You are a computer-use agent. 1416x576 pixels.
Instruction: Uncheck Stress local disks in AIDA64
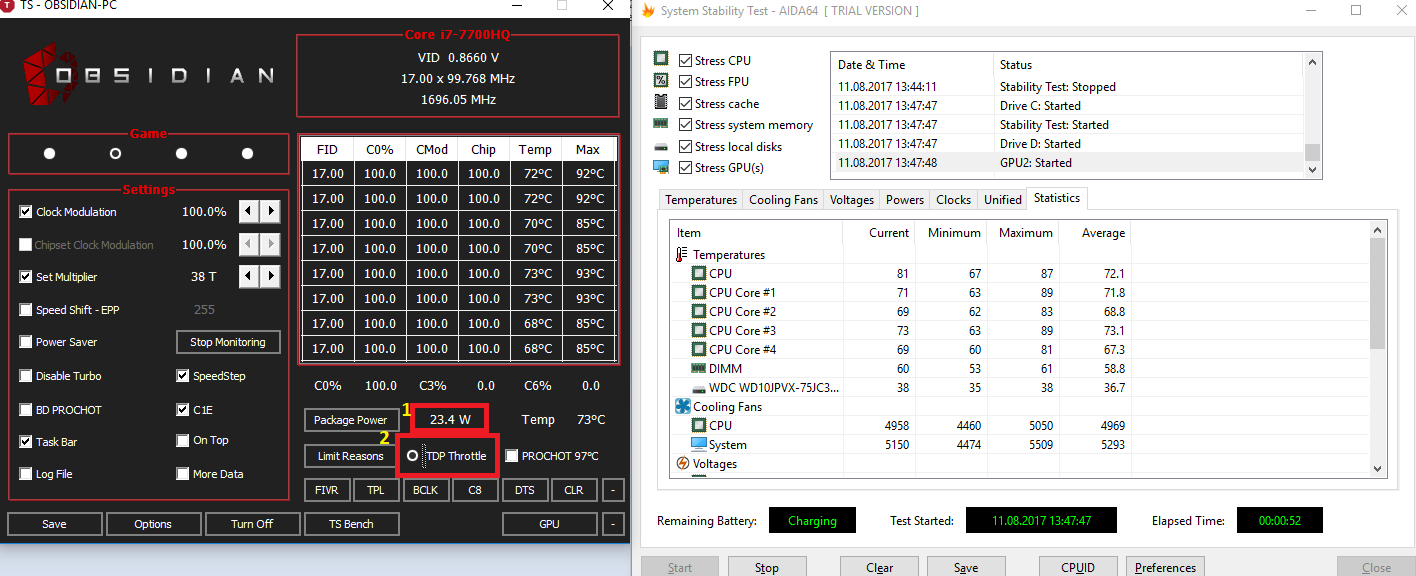click(x=685, y=147)
